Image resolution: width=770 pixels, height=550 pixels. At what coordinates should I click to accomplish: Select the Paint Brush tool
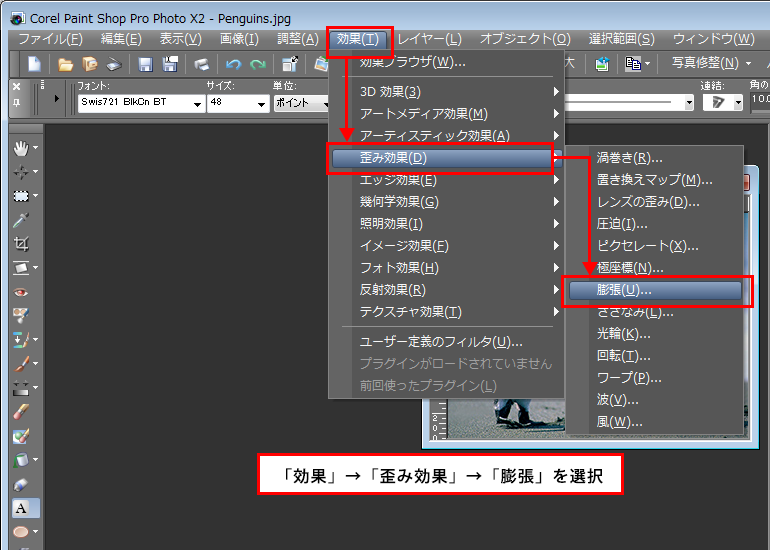(x=21, y=363)
